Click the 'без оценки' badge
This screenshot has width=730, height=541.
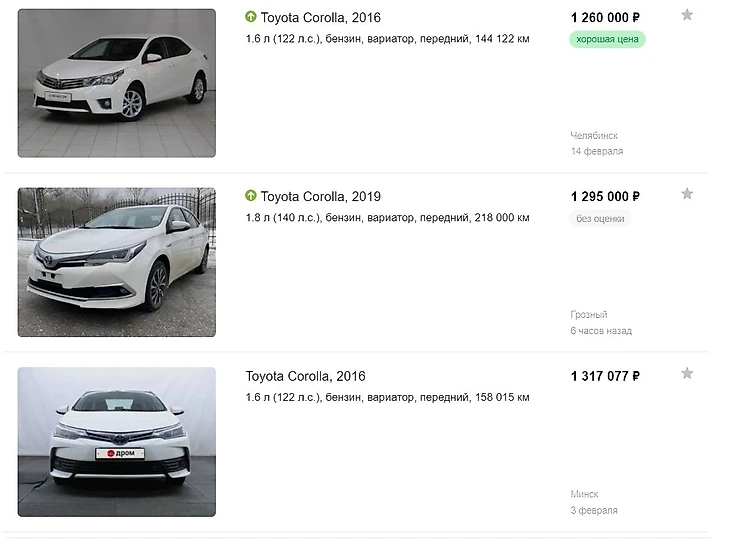[600, 218]
